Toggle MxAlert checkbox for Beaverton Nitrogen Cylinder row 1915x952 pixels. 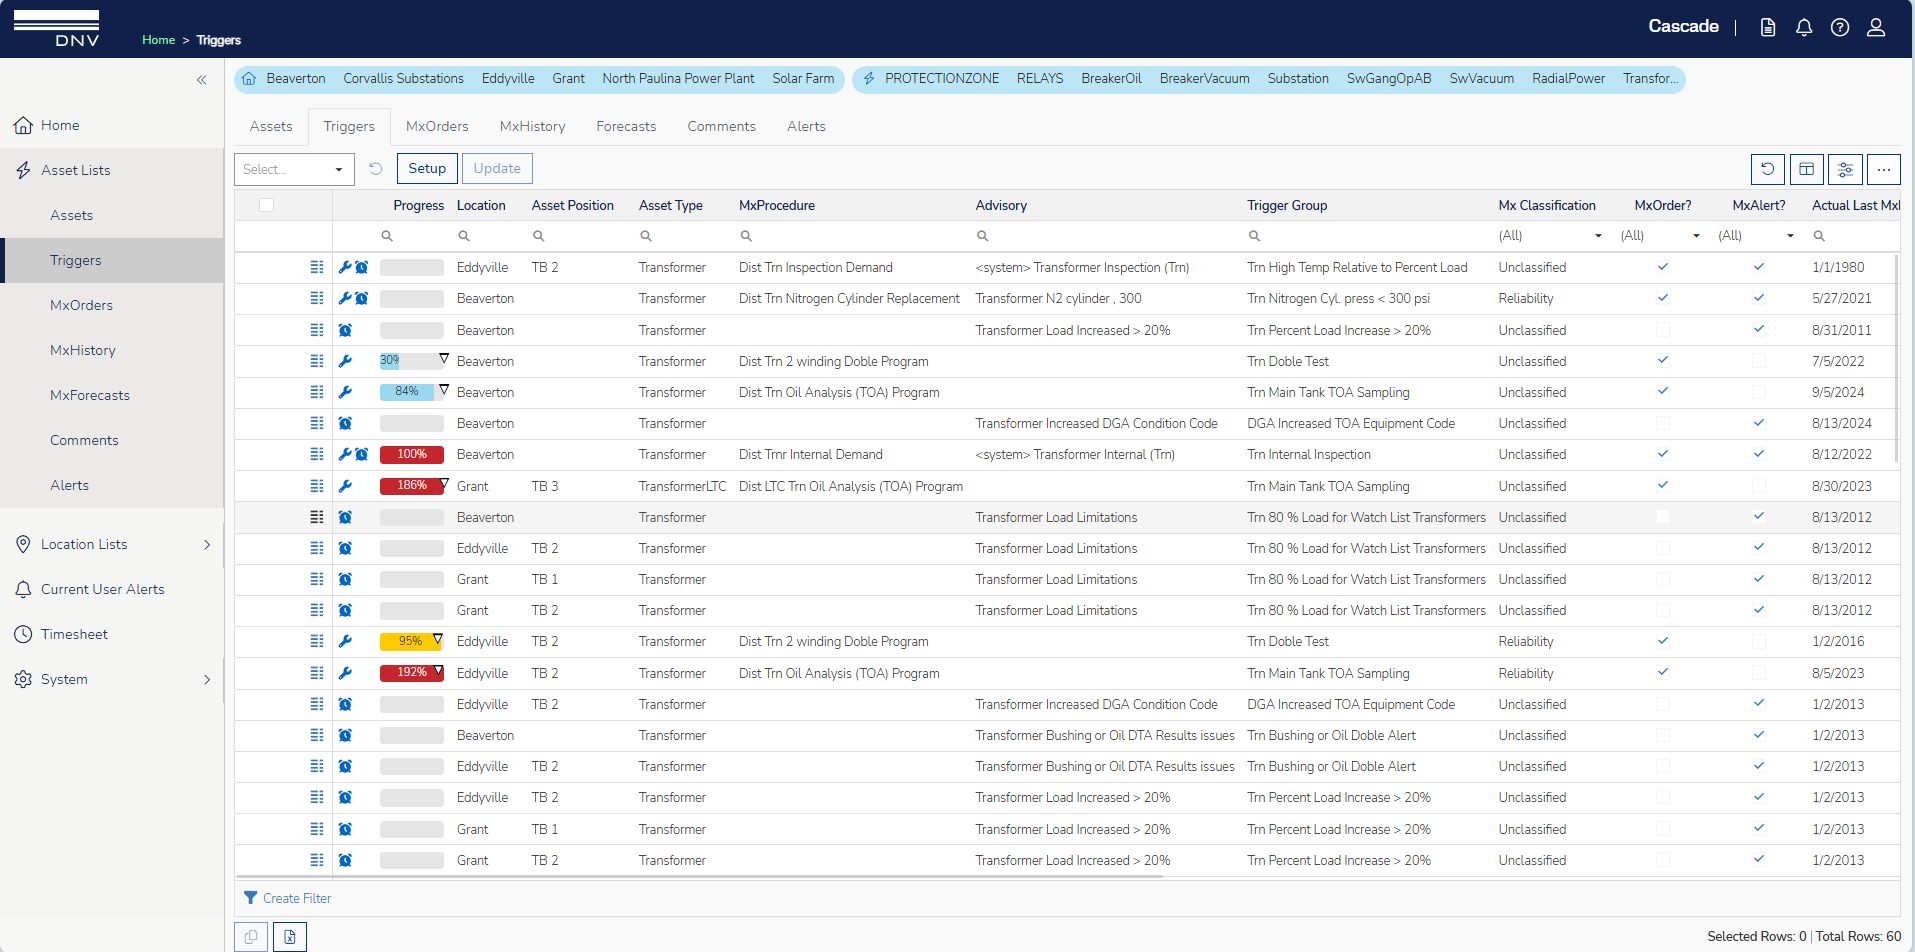coord(1758,298)
